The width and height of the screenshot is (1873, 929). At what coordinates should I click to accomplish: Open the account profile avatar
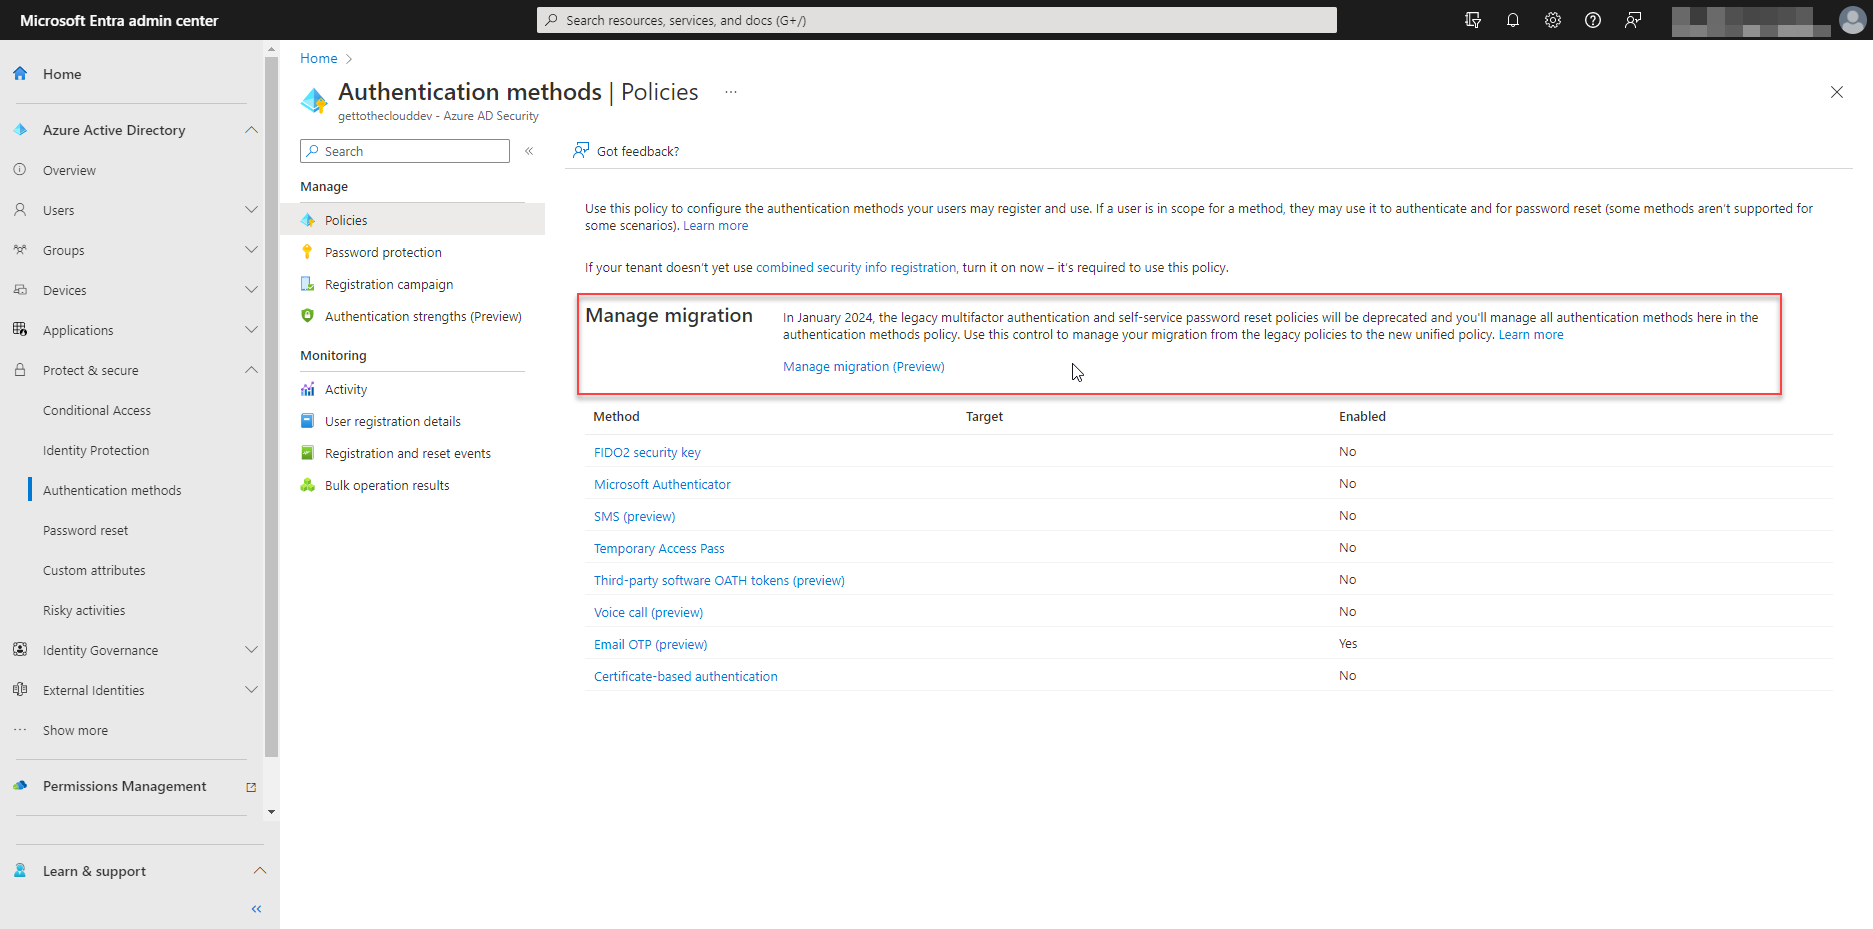coord(1852,20)
